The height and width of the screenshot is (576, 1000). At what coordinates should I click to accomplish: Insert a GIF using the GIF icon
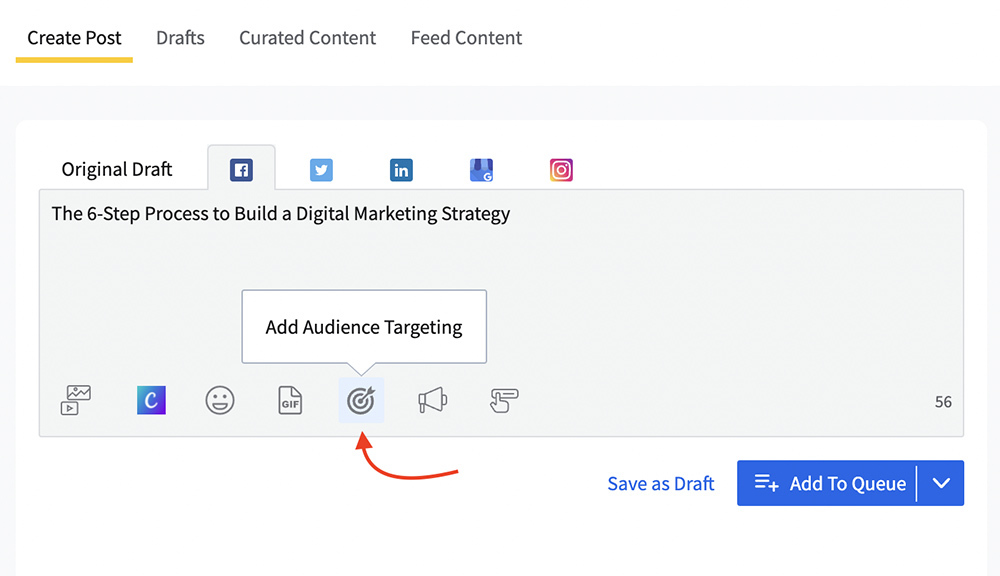coord(290,401)
